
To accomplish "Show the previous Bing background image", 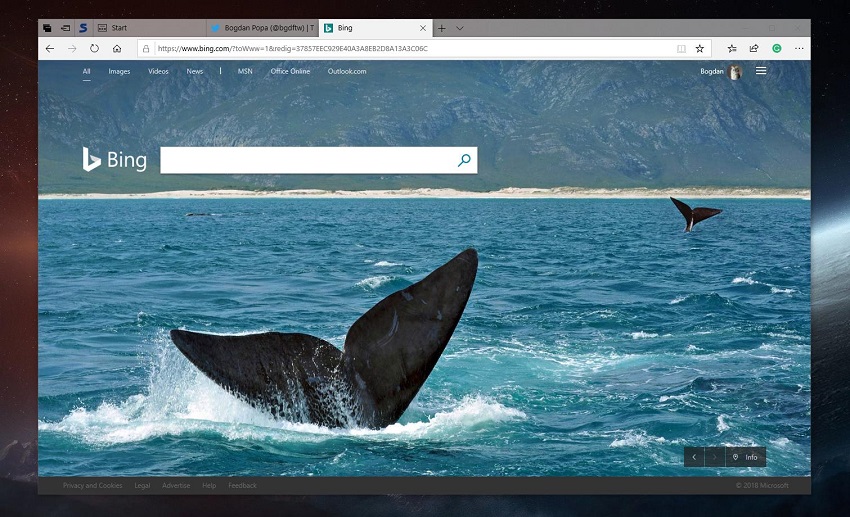I will click(x=695, y=457).
